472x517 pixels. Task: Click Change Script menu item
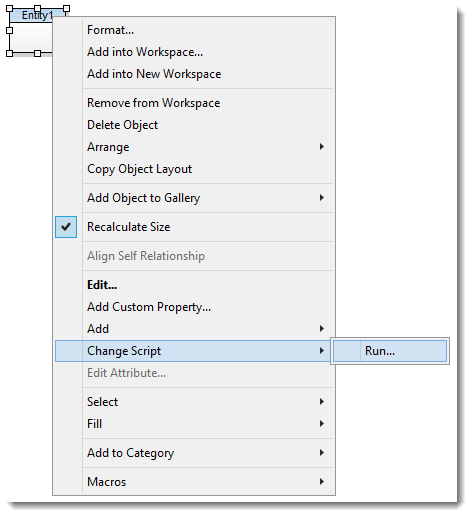[194, 351]
